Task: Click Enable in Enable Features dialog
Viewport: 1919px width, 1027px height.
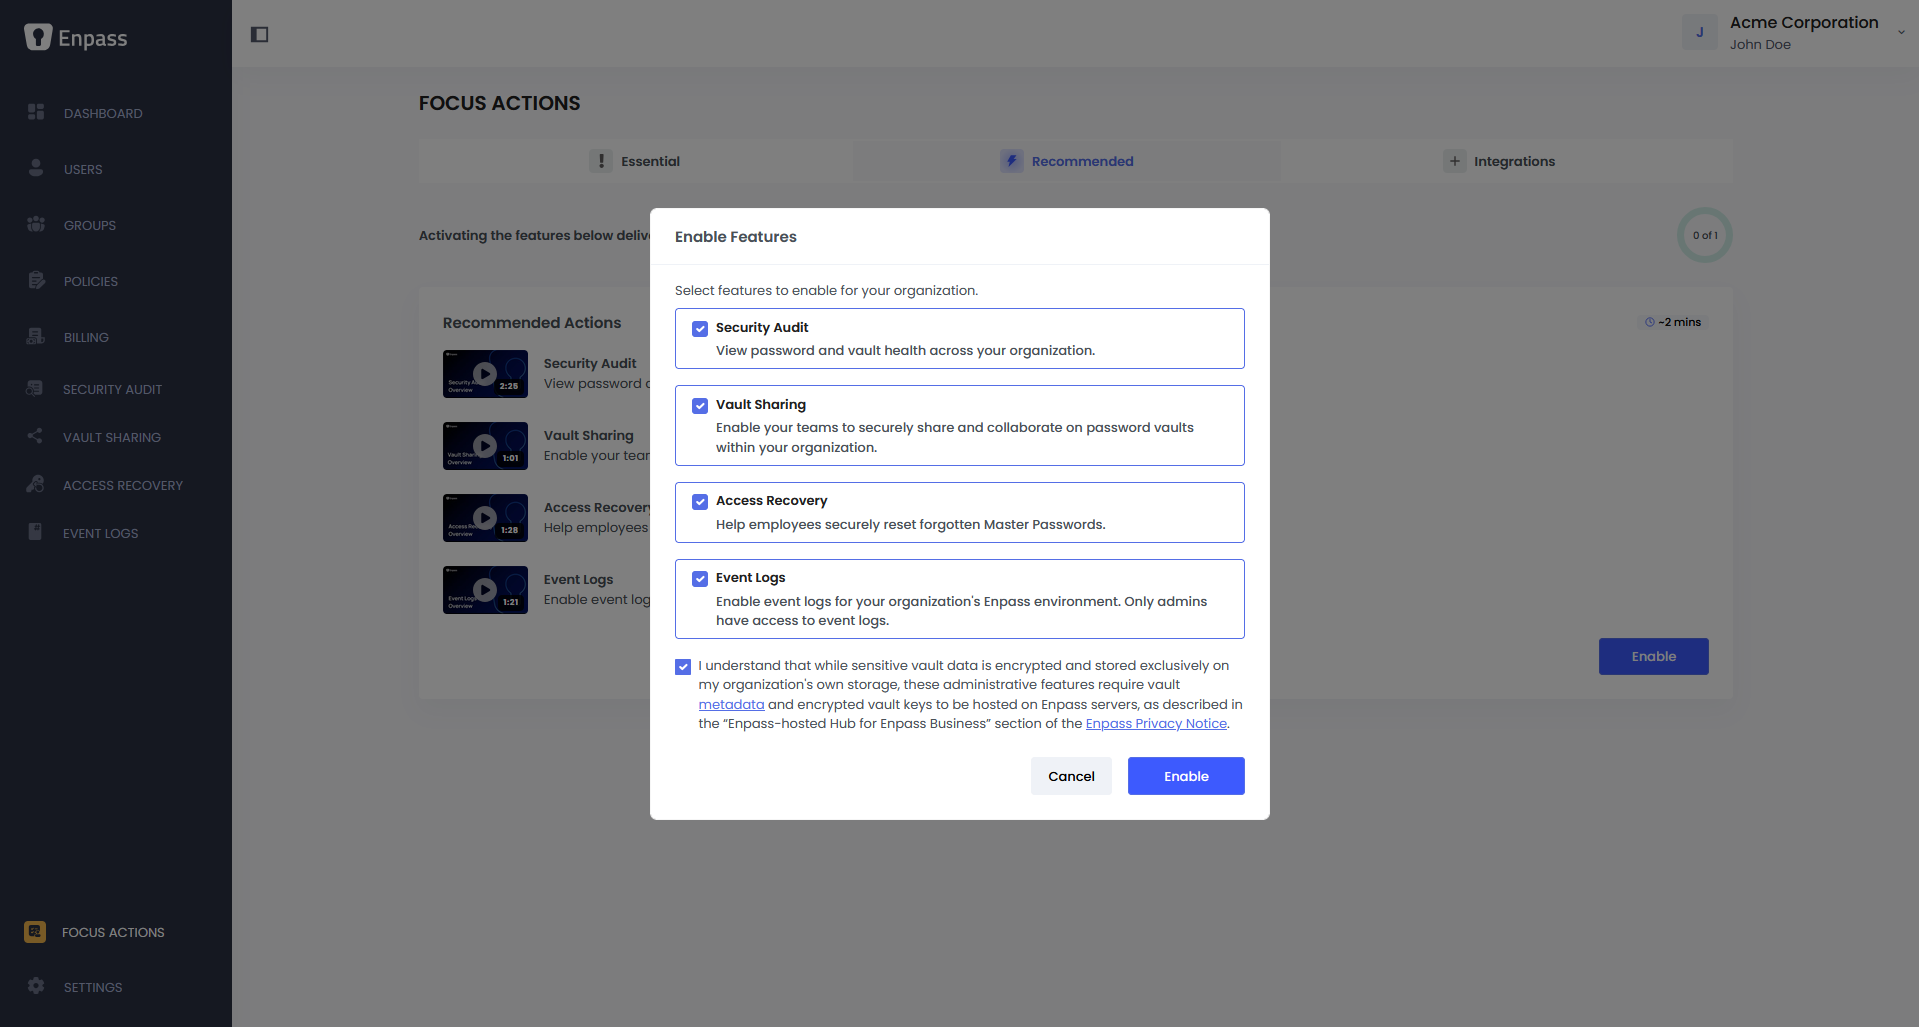Action: point(1186,776)
